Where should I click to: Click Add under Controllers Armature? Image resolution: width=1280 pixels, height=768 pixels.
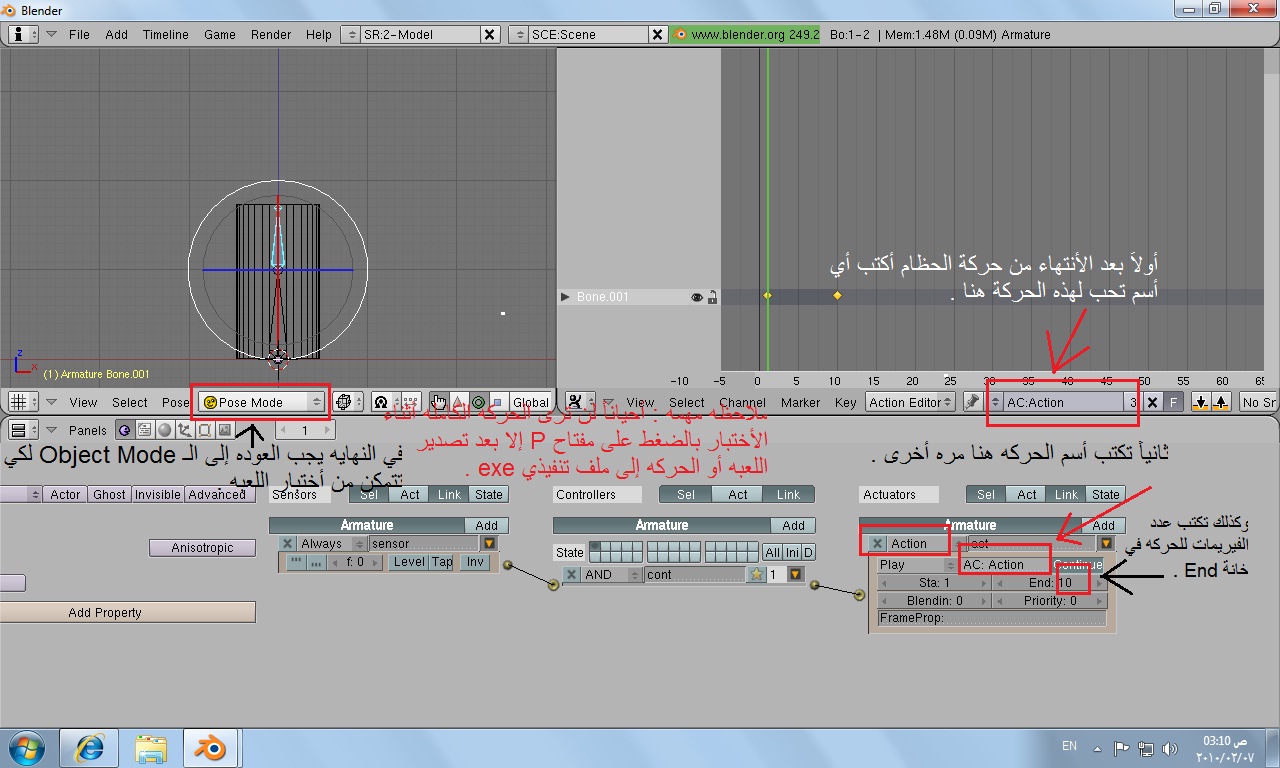point(793,525)
